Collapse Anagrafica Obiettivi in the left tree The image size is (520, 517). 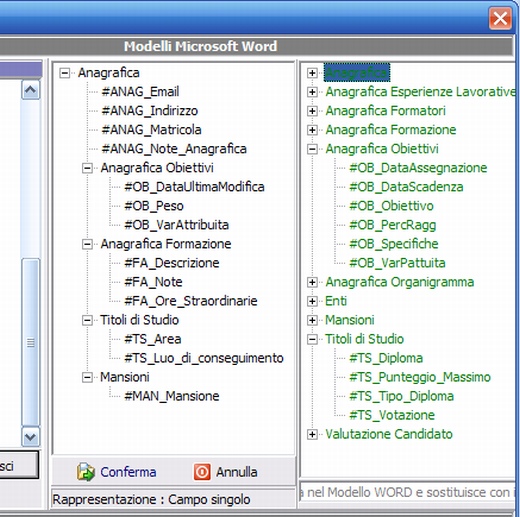[x=87, y=168]
